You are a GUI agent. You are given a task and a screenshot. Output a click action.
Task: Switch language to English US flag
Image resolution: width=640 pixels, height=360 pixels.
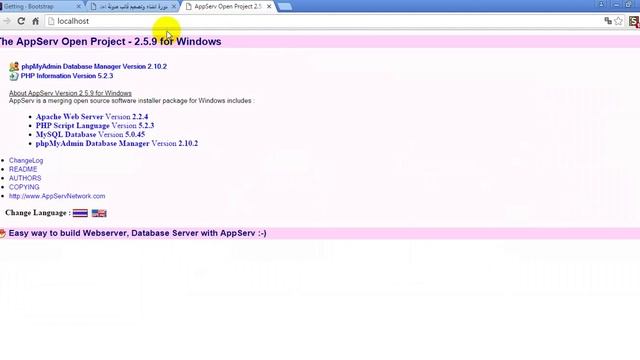tap(99, 213)
